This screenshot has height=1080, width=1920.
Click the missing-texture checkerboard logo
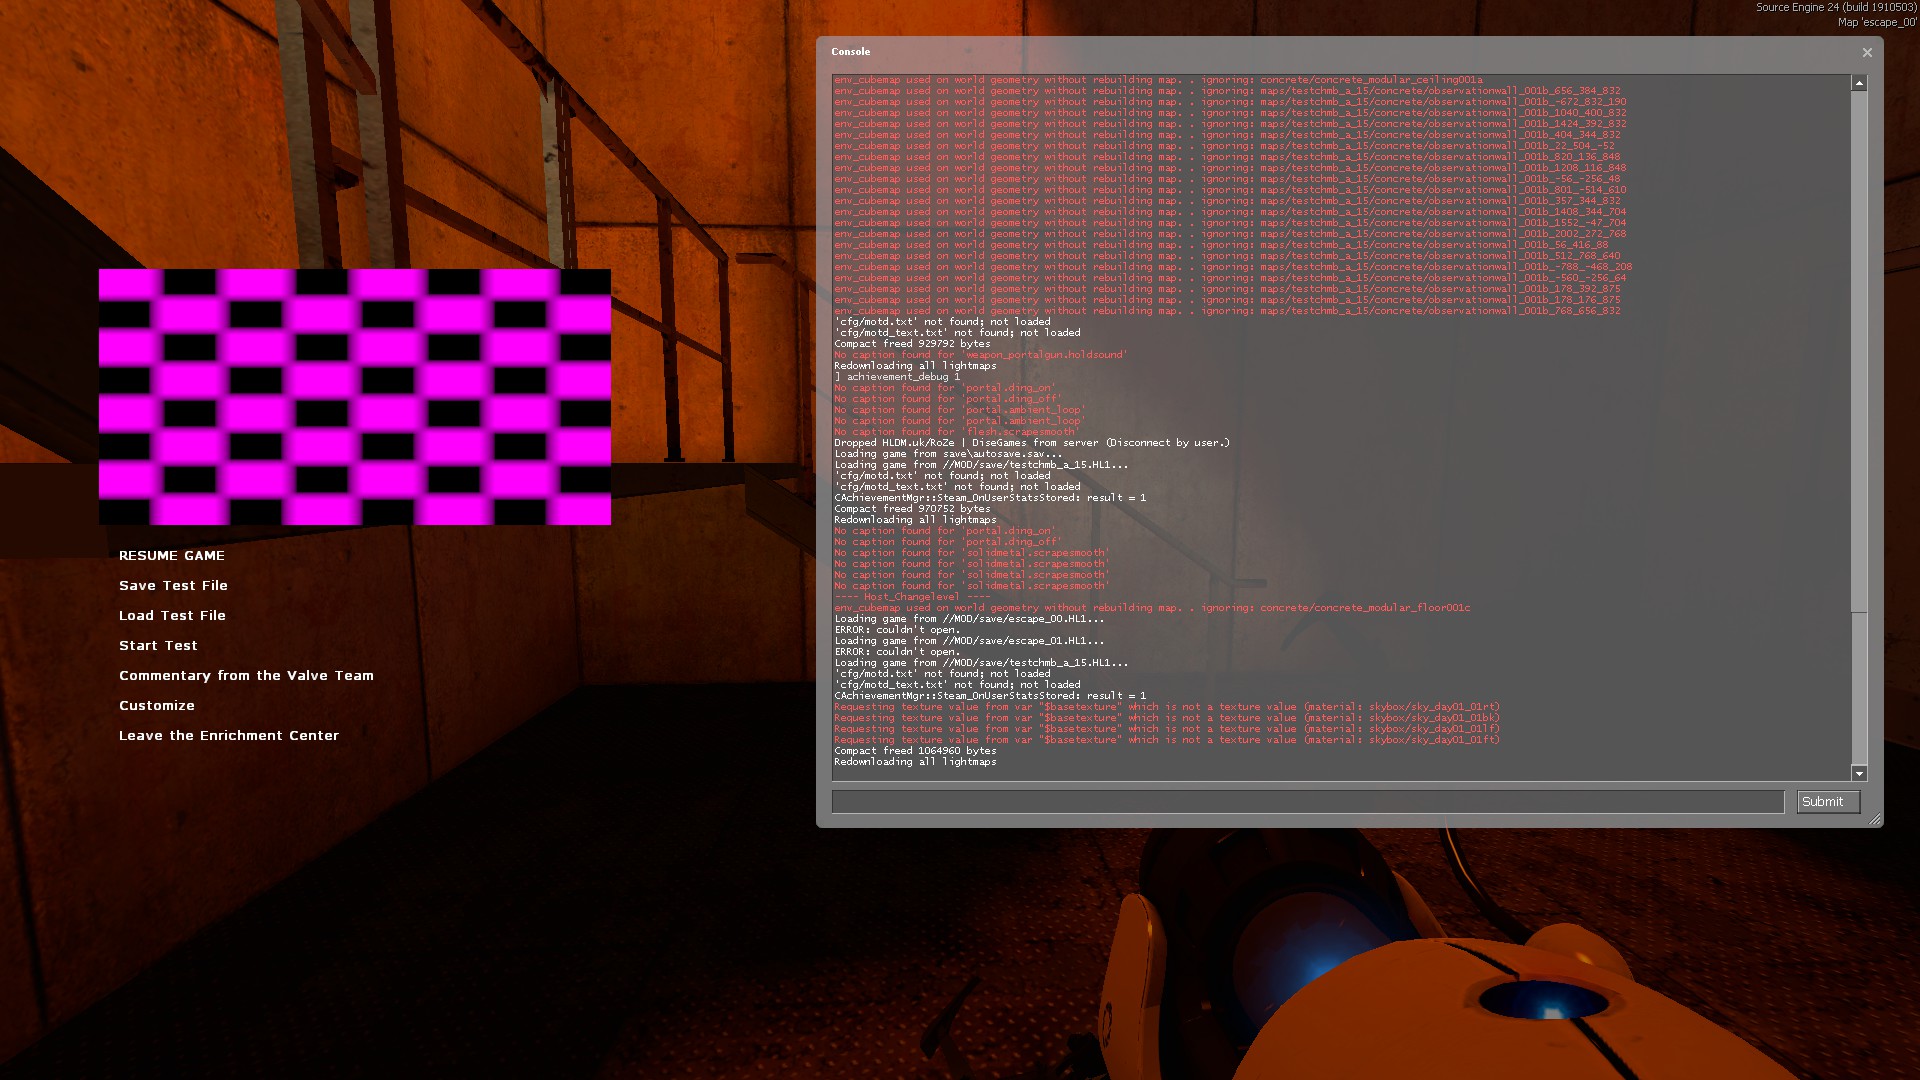(x=355, y=396)
